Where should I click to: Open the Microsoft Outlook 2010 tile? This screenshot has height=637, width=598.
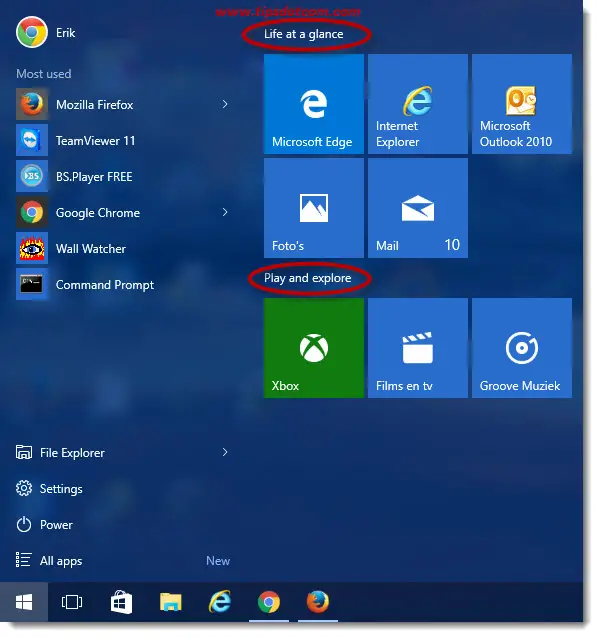pyautogui.click(x=522, y=104)
